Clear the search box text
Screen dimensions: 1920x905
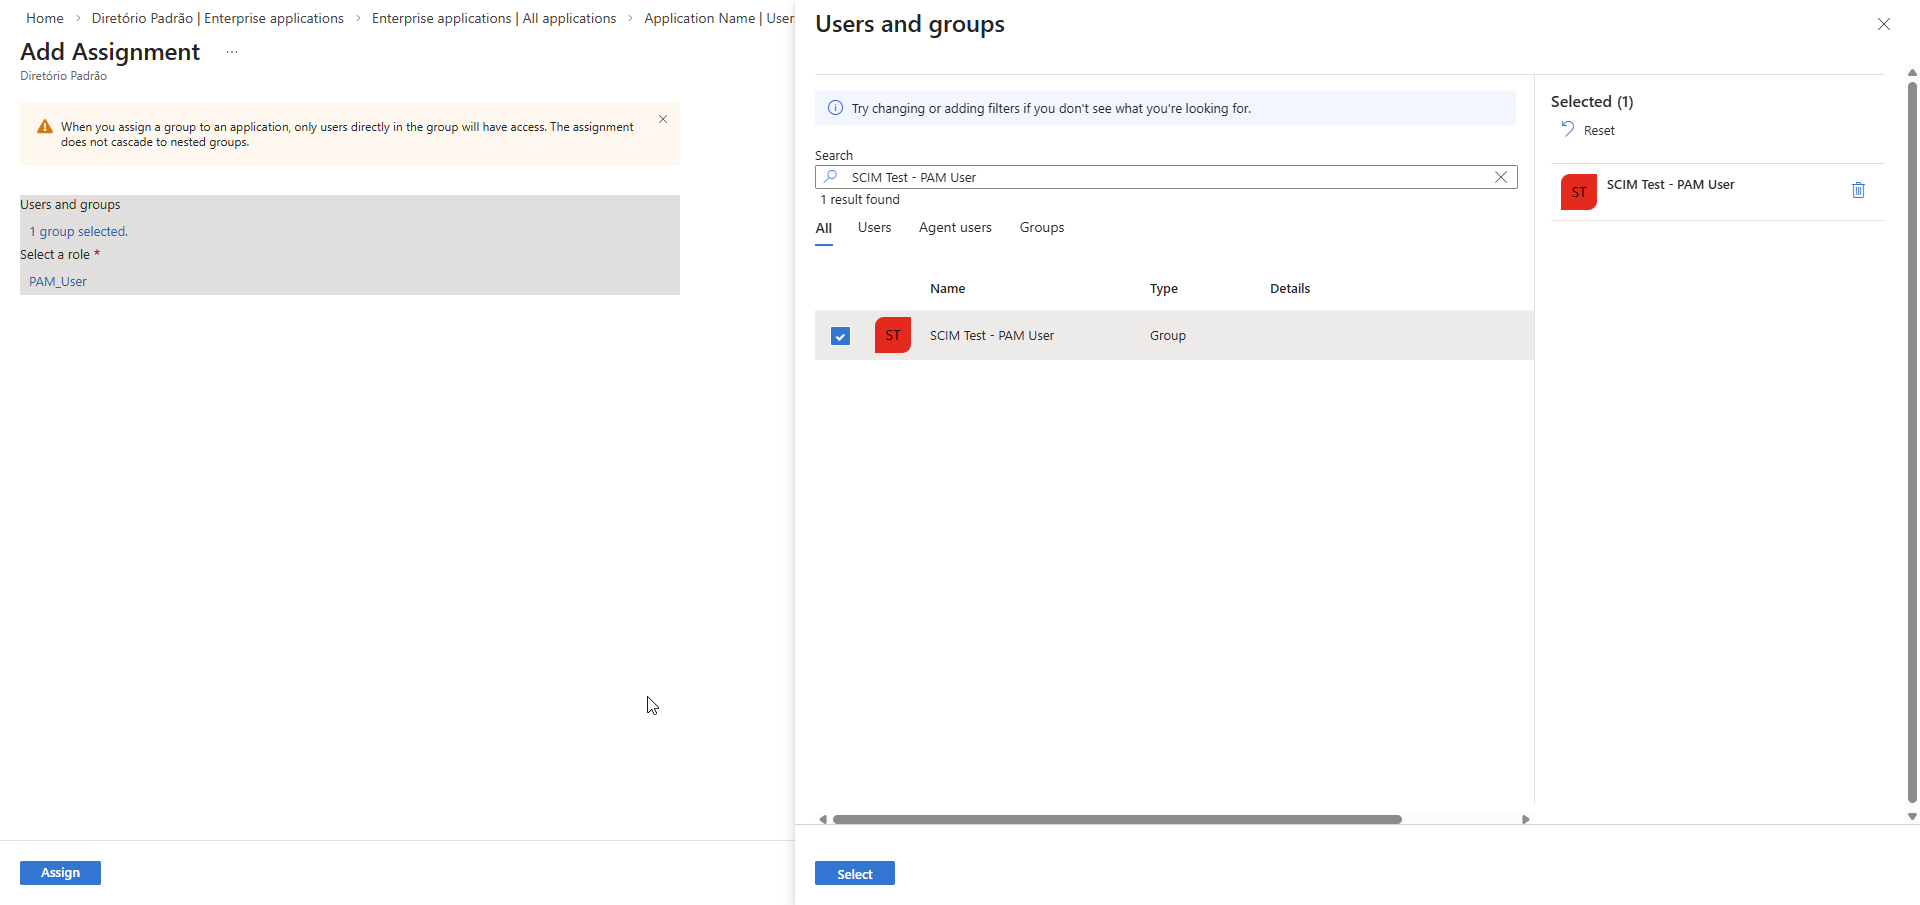pos(1500,177)
